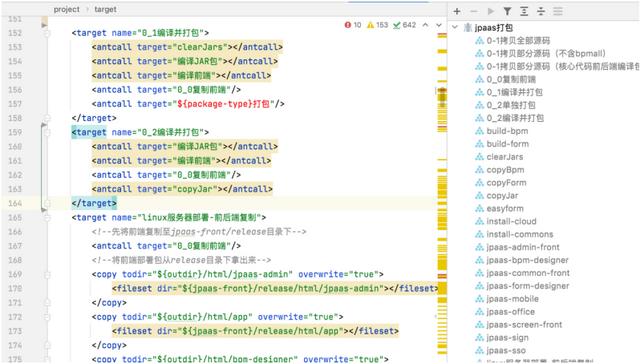This screenshot has width=640, height=364.
Task: Select the jpaas-common-front target
Action: [x=528, y=273]
